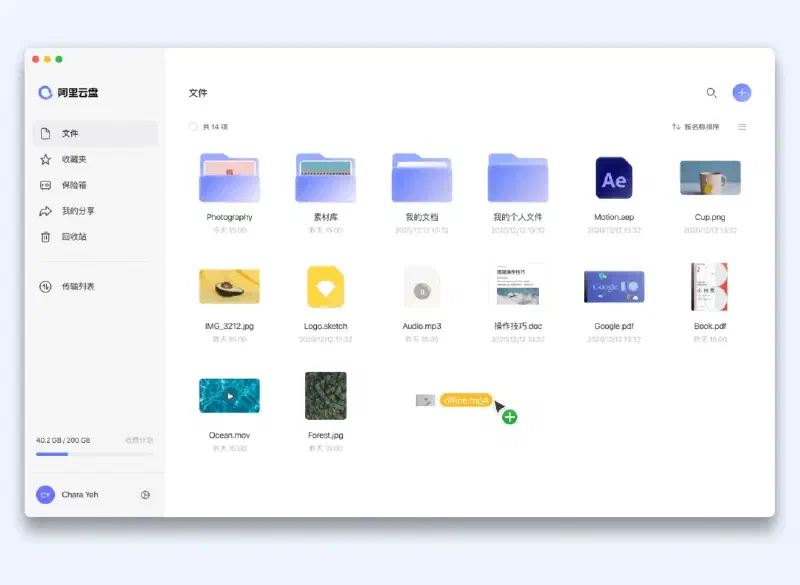Screen dimensions: 800x585
Task: Select the Book.pdf thumbnail
Action: pos(710,287)
